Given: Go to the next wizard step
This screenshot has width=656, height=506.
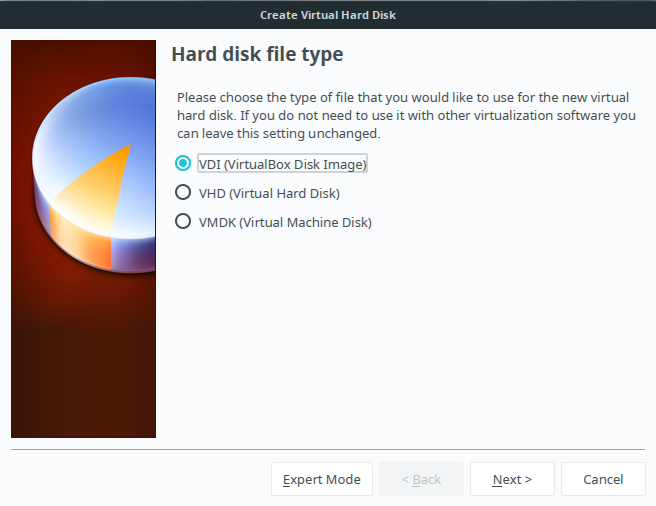Looking at the screenshot, I should (512, 479).
